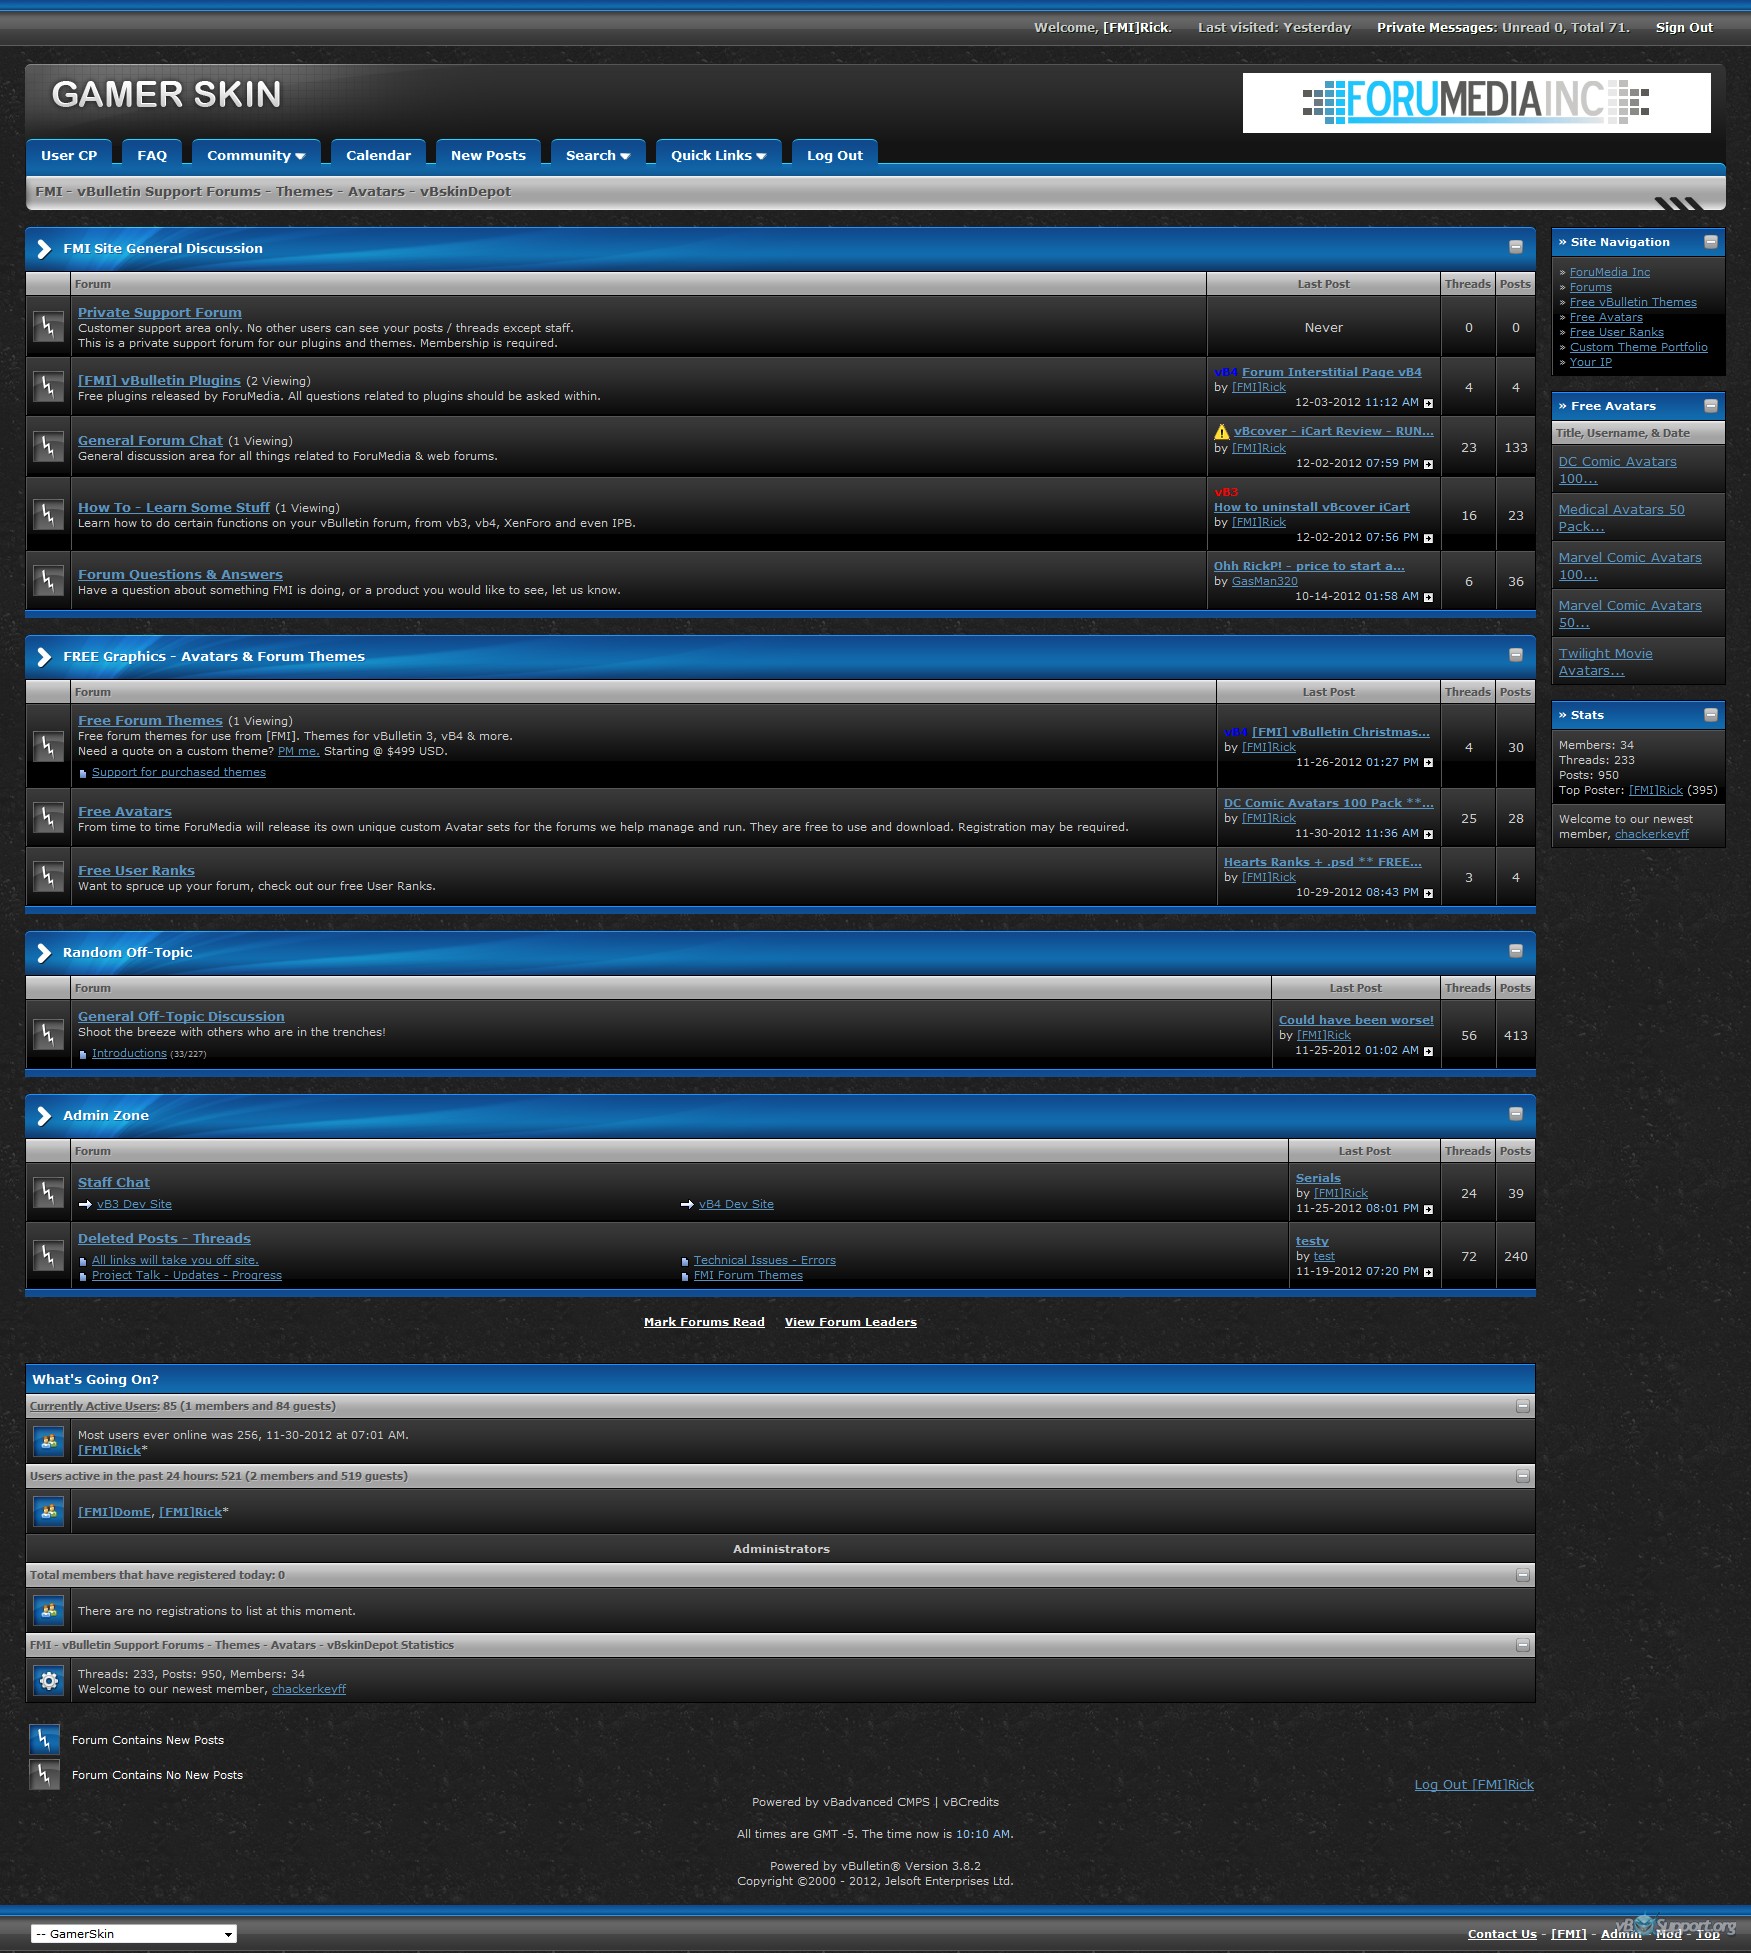This screenshot has height=1953, width=1751.
Task: Go to last post icon beside 10-14-2012 01:58 AM
Action: pyautogui.click(x=1428, y=597)
